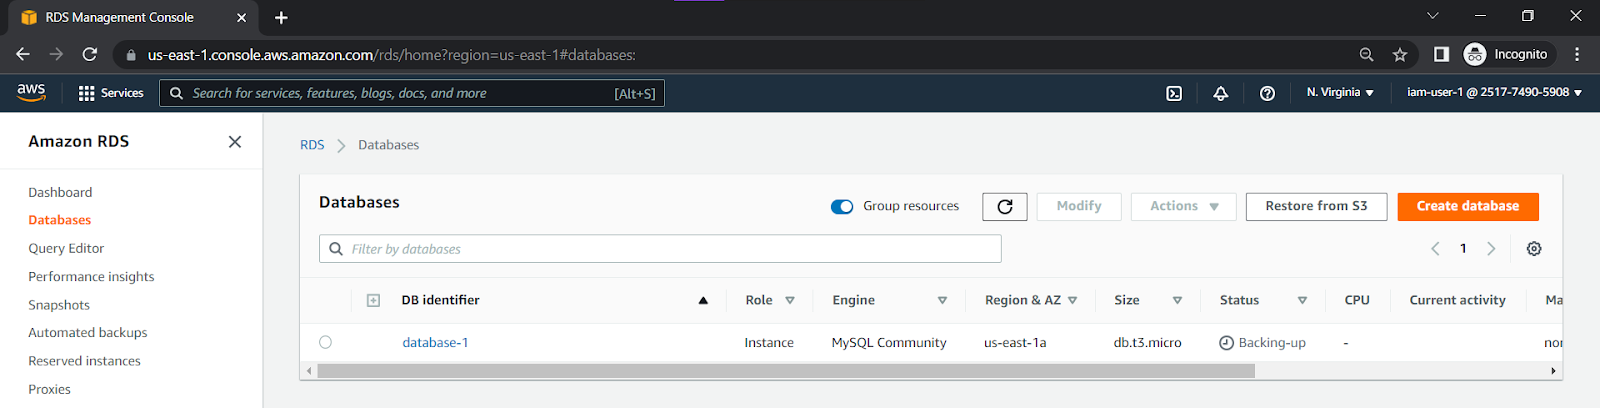Click the site lock icon in the address bar
The image size is (1600, 408).
click(131, 55)
